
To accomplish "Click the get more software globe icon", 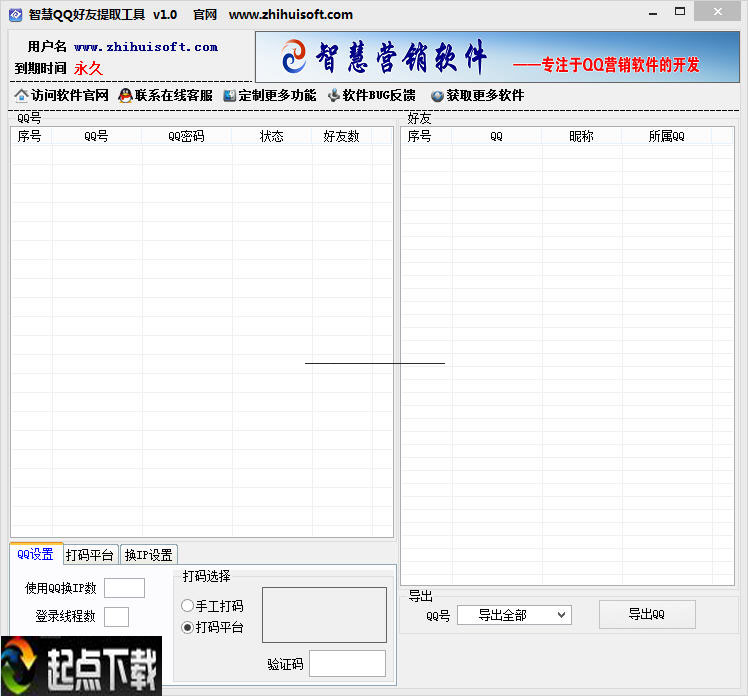I will [x=437, y=96].
